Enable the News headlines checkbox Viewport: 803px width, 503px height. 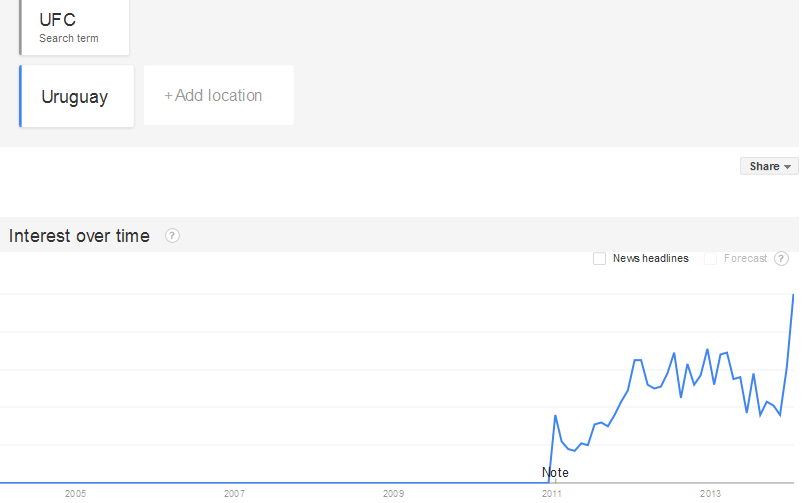click(x=599, y=259)
